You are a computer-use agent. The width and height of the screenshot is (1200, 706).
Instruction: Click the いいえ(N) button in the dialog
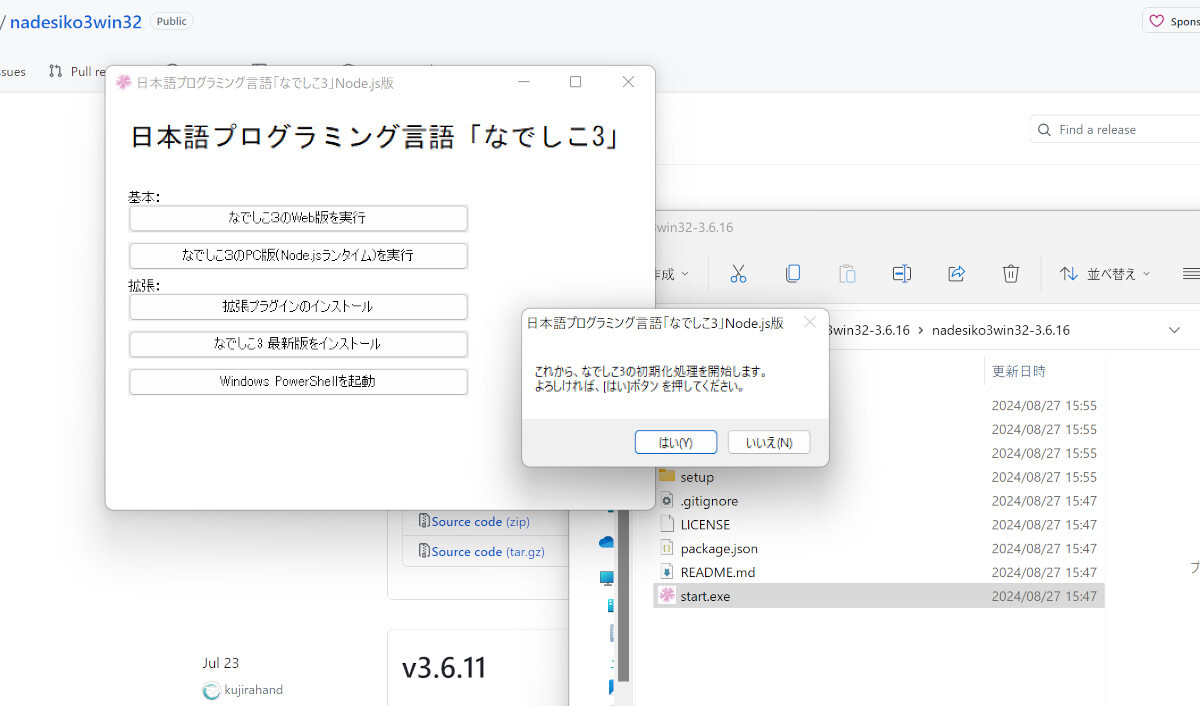pos(769,442)
